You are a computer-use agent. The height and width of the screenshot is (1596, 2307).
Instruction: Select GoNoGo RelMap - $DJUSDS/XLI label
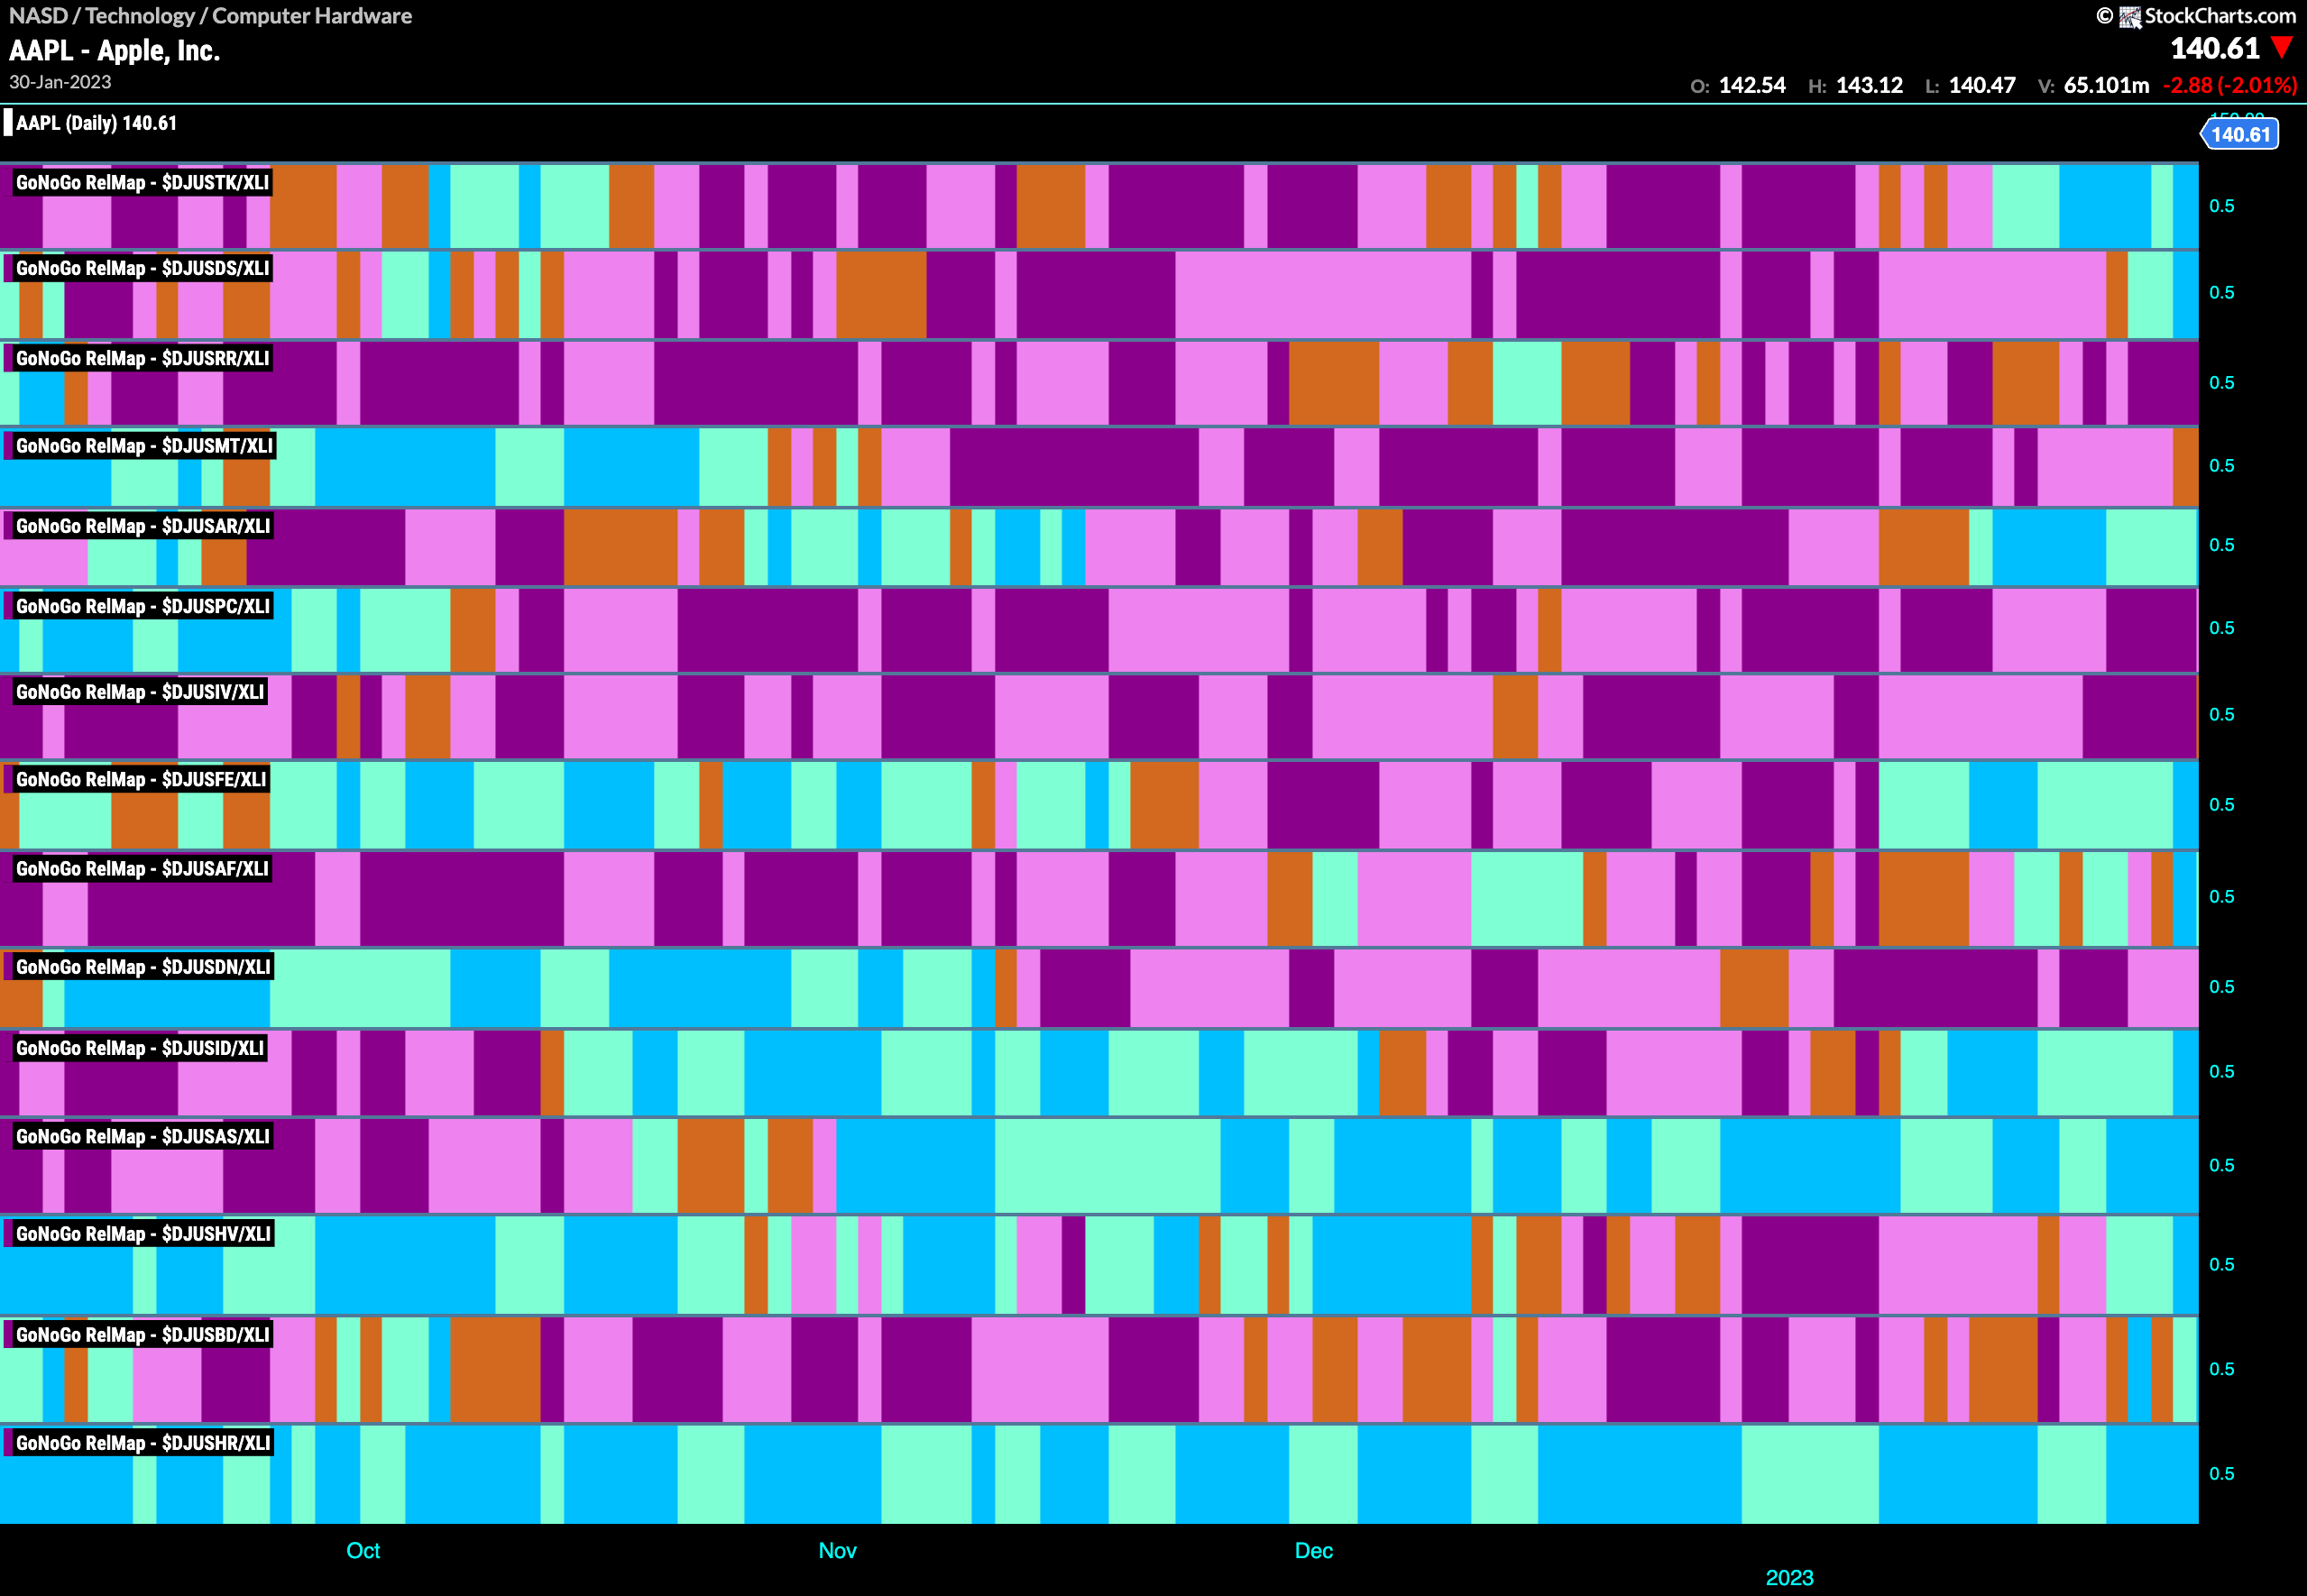point(142,268)
